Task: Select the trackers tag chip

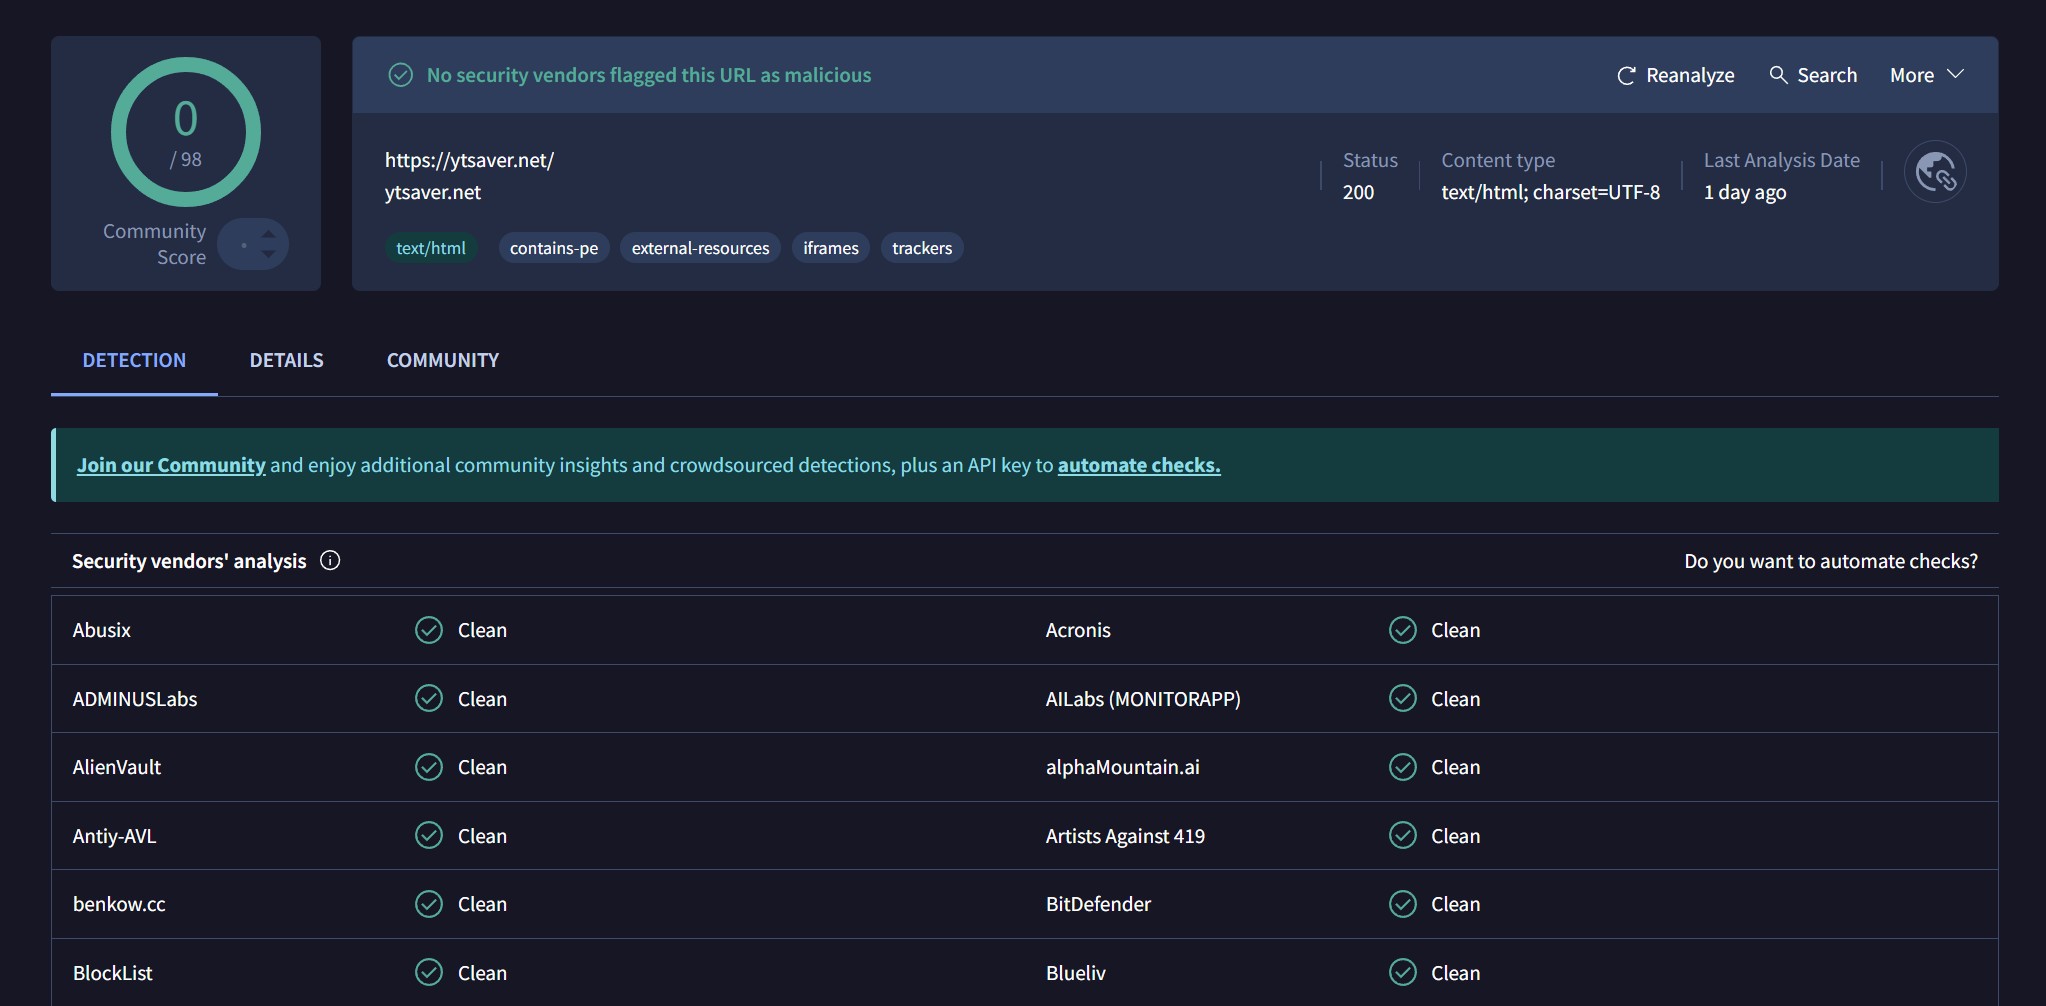Action: tap(921, 248)
